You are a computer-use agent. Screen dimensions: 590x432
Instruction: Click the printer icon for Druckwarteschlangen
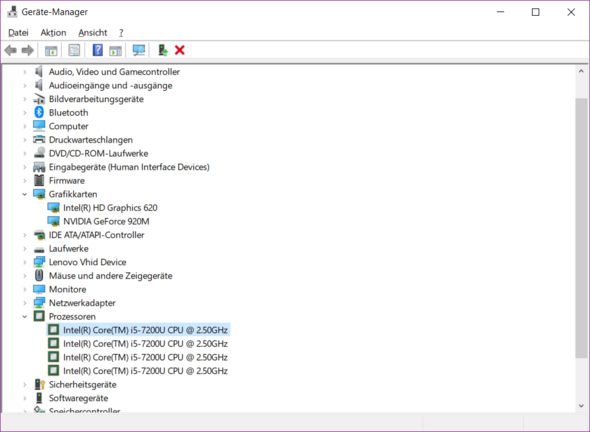coord(39,139)
